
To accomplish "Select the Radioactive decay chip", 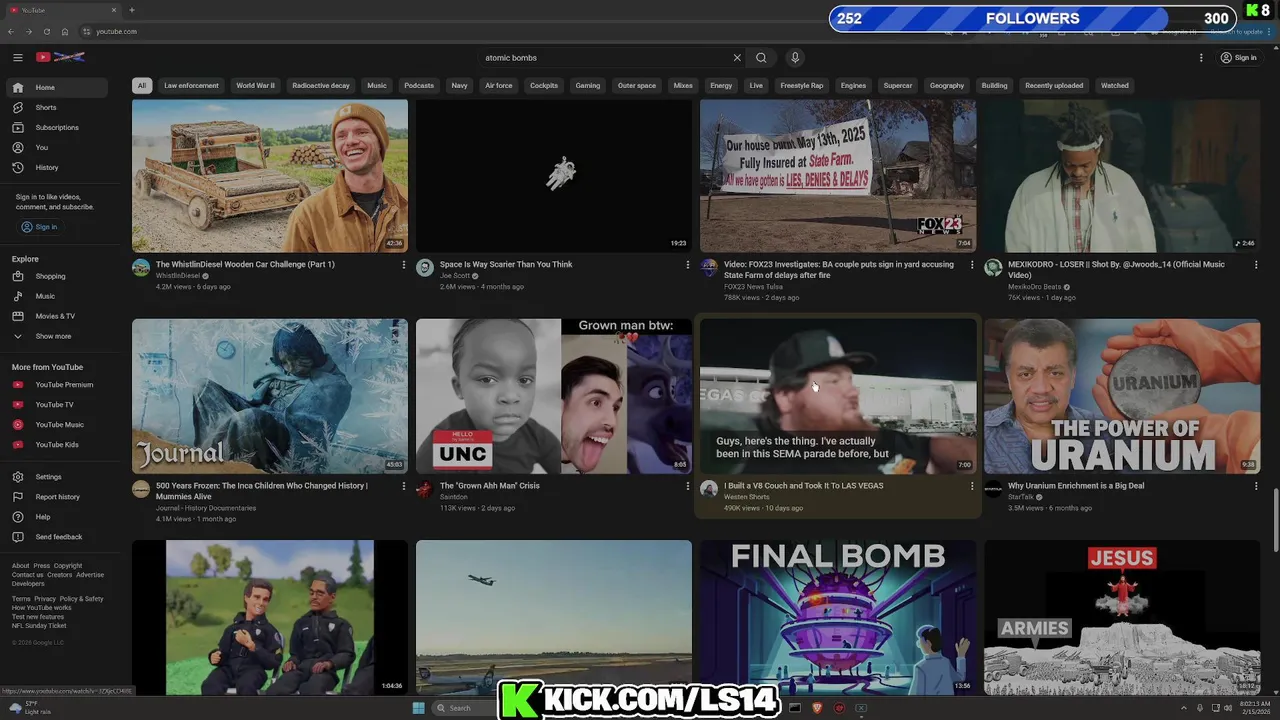I will click(x=321, y=85).
